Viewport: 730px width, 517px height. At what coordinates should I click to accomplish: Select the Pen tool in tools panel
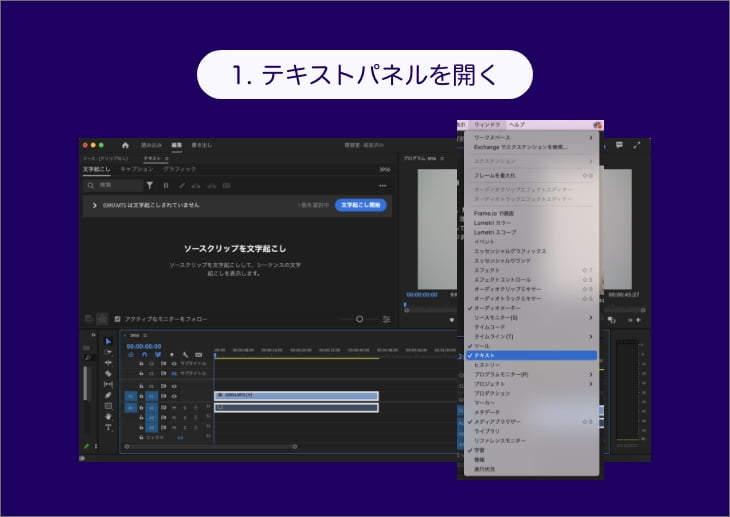(x=108, y=395)
